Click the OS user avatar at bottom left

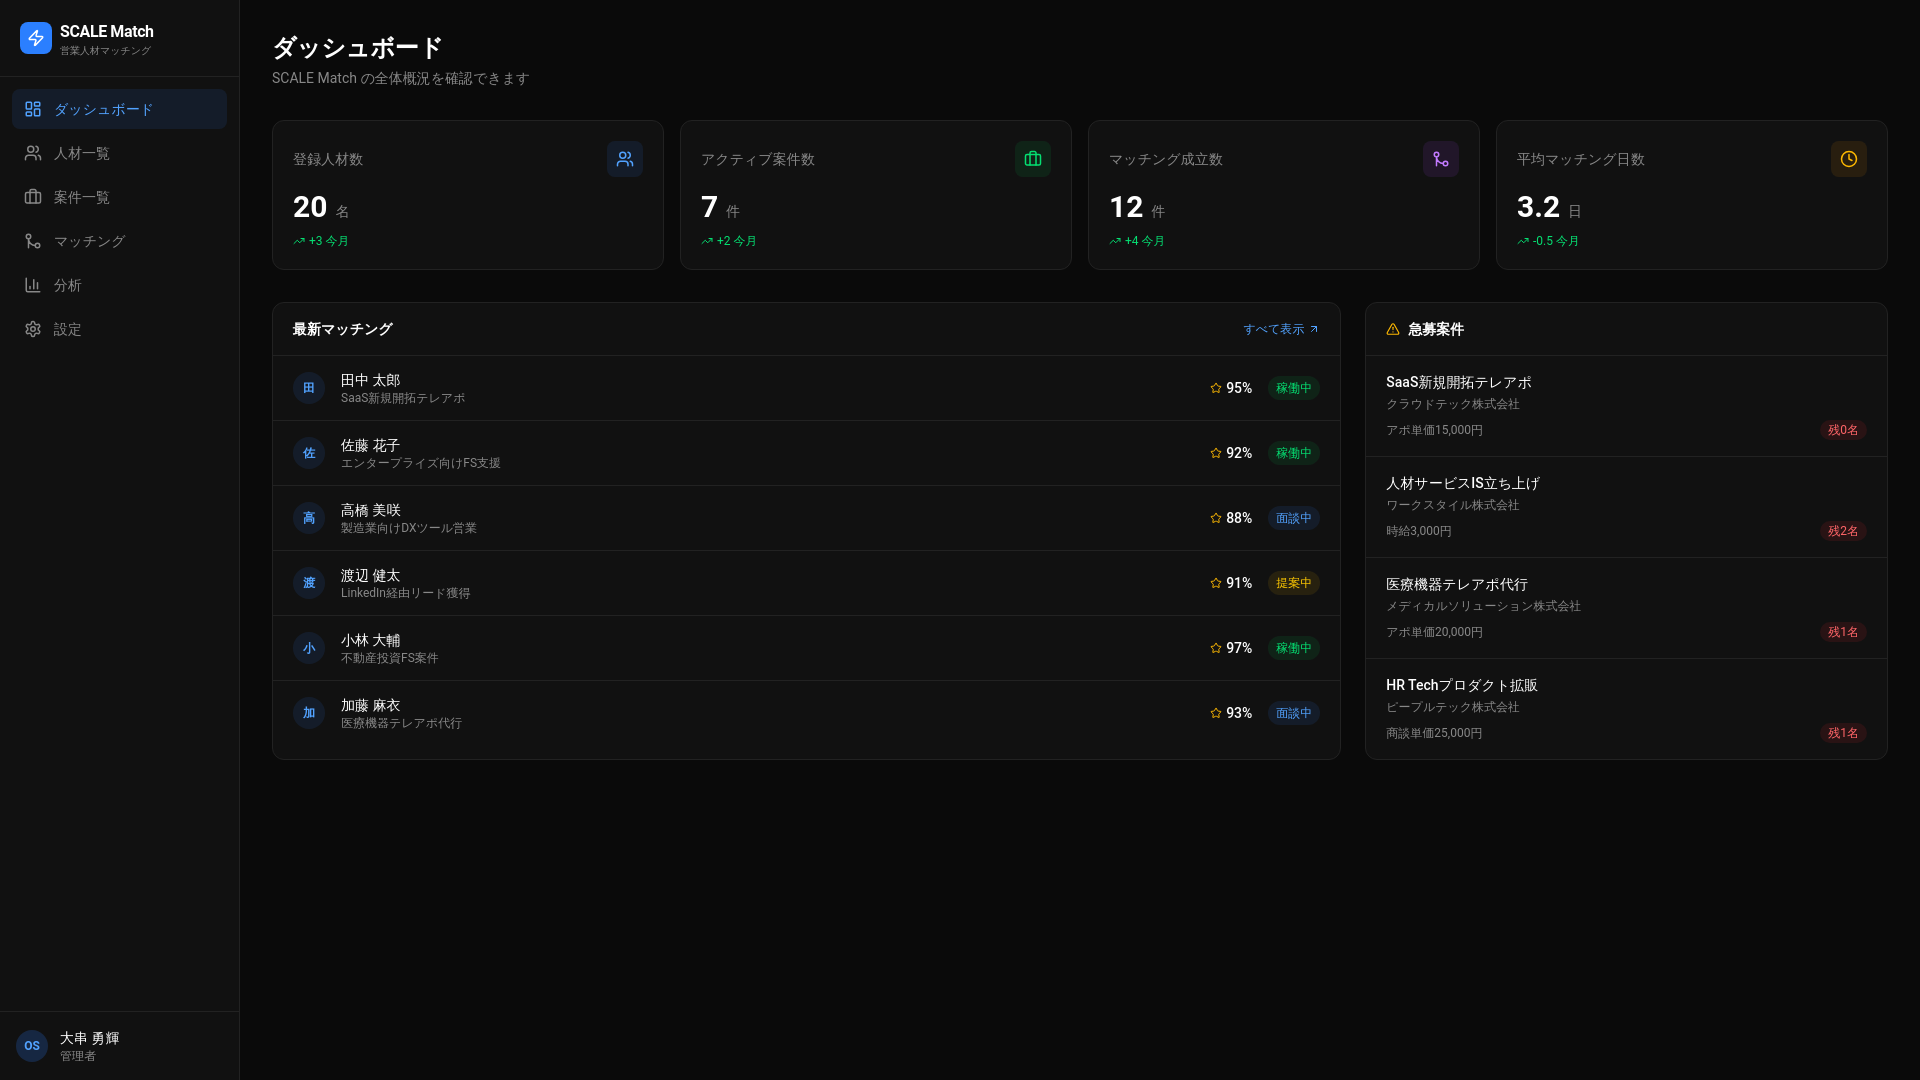[x=32, y=1046]
